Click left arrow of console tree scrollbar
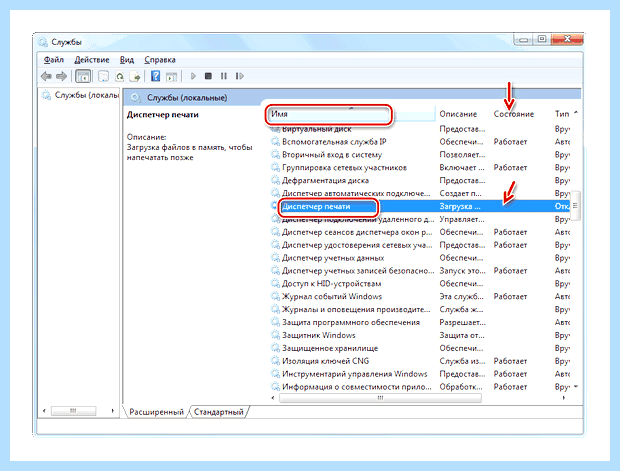The image size is (620, 471). click(44, 411)
